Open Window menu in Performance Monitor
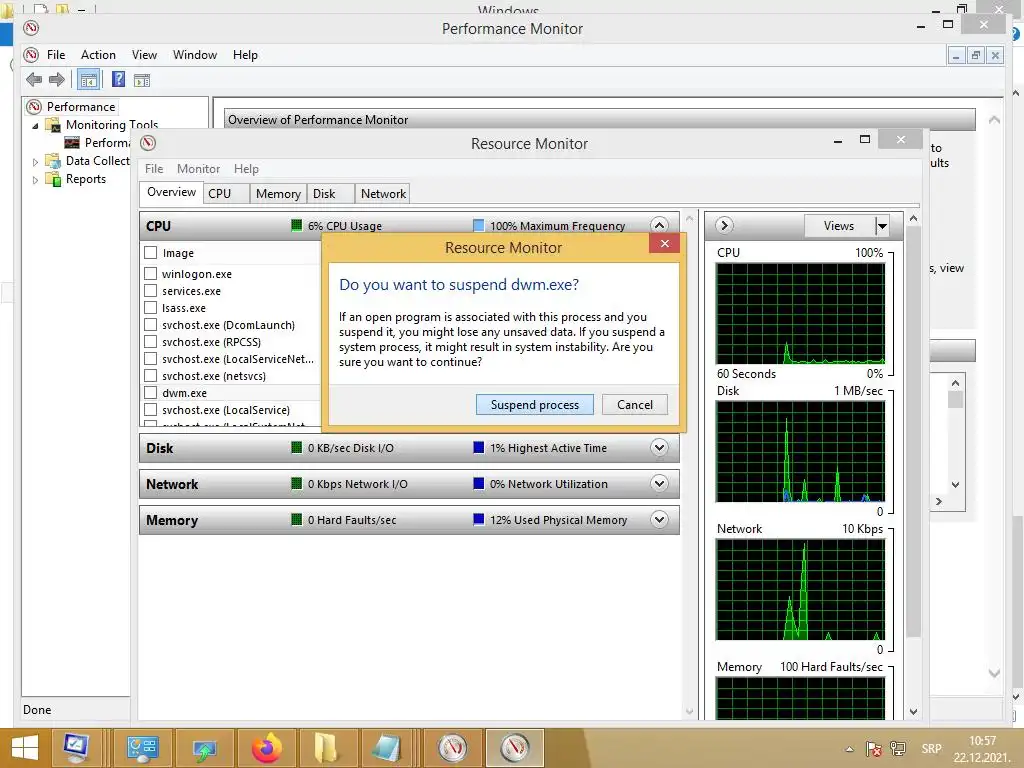The image size is (1024, 768). pyautogui.click(x=195, y=55)
